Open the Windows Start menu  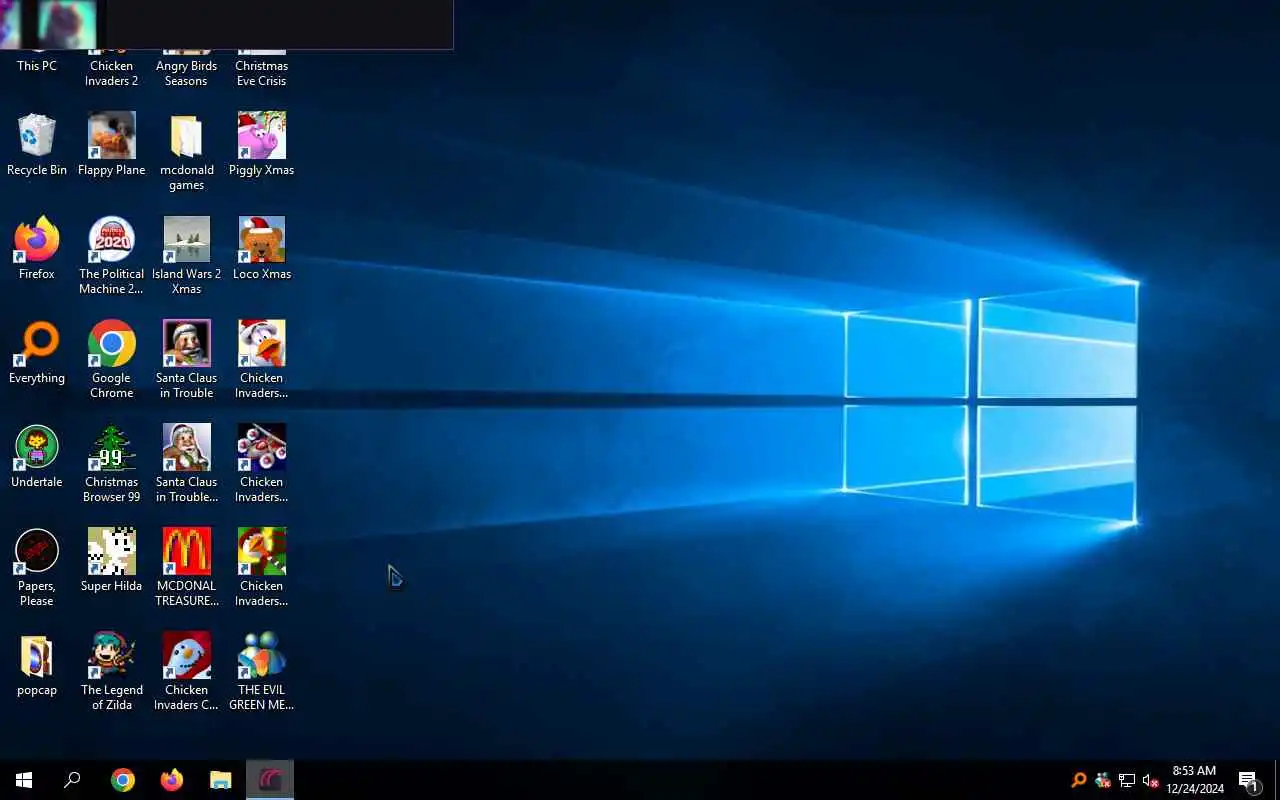(24, 780)
